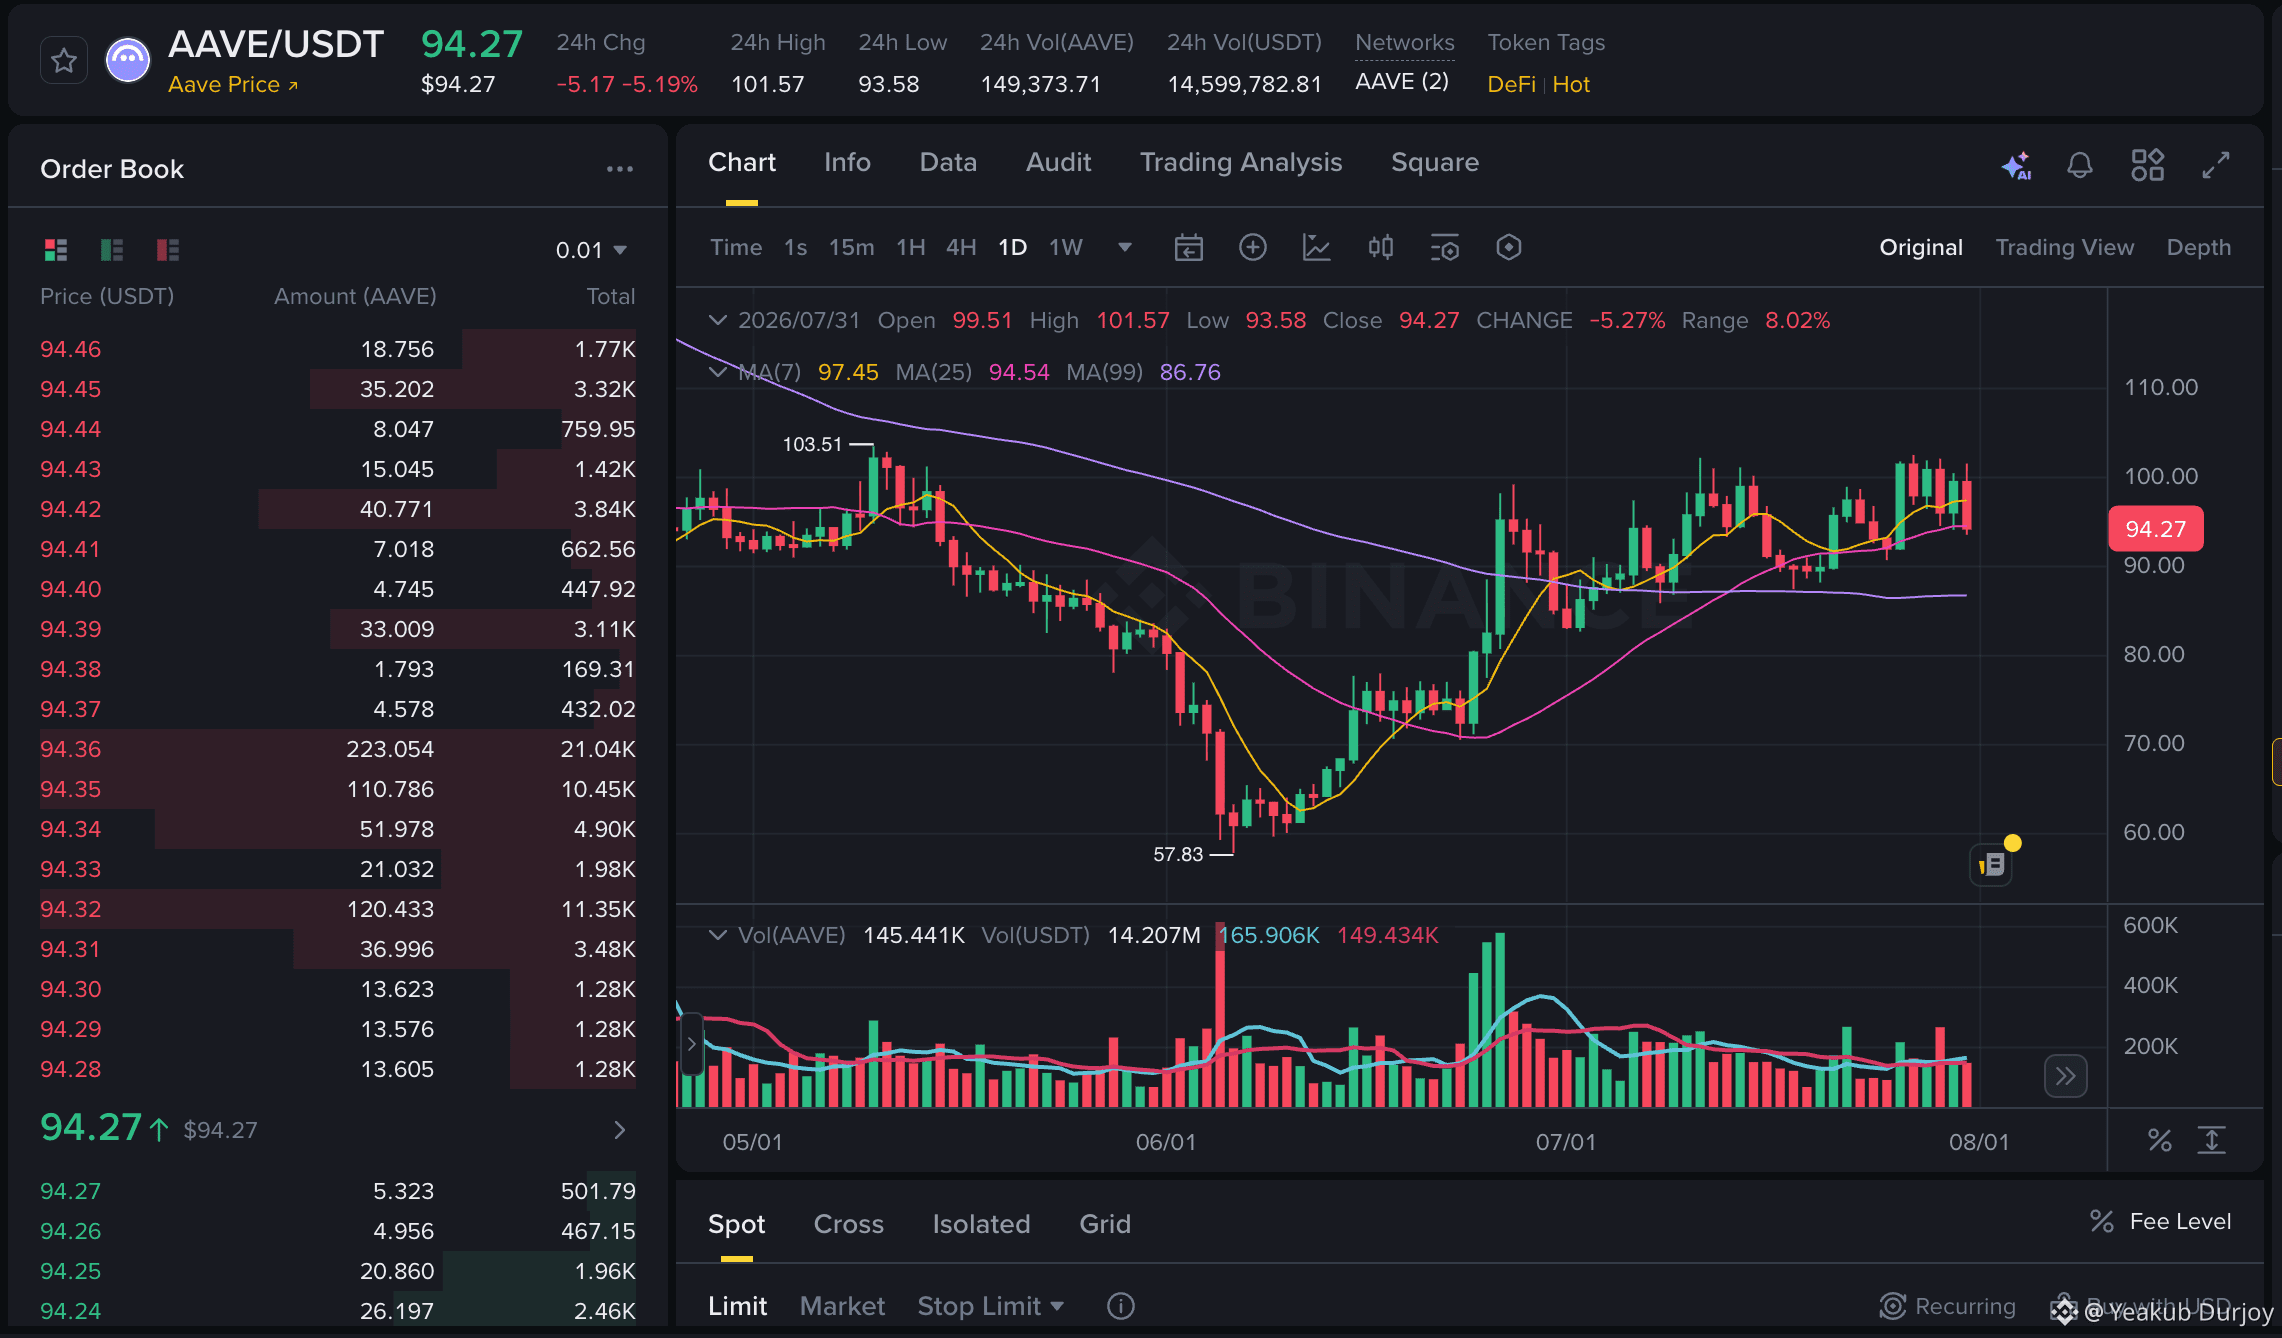
Task: Select the 4H interval
Action: click(961, 247)
